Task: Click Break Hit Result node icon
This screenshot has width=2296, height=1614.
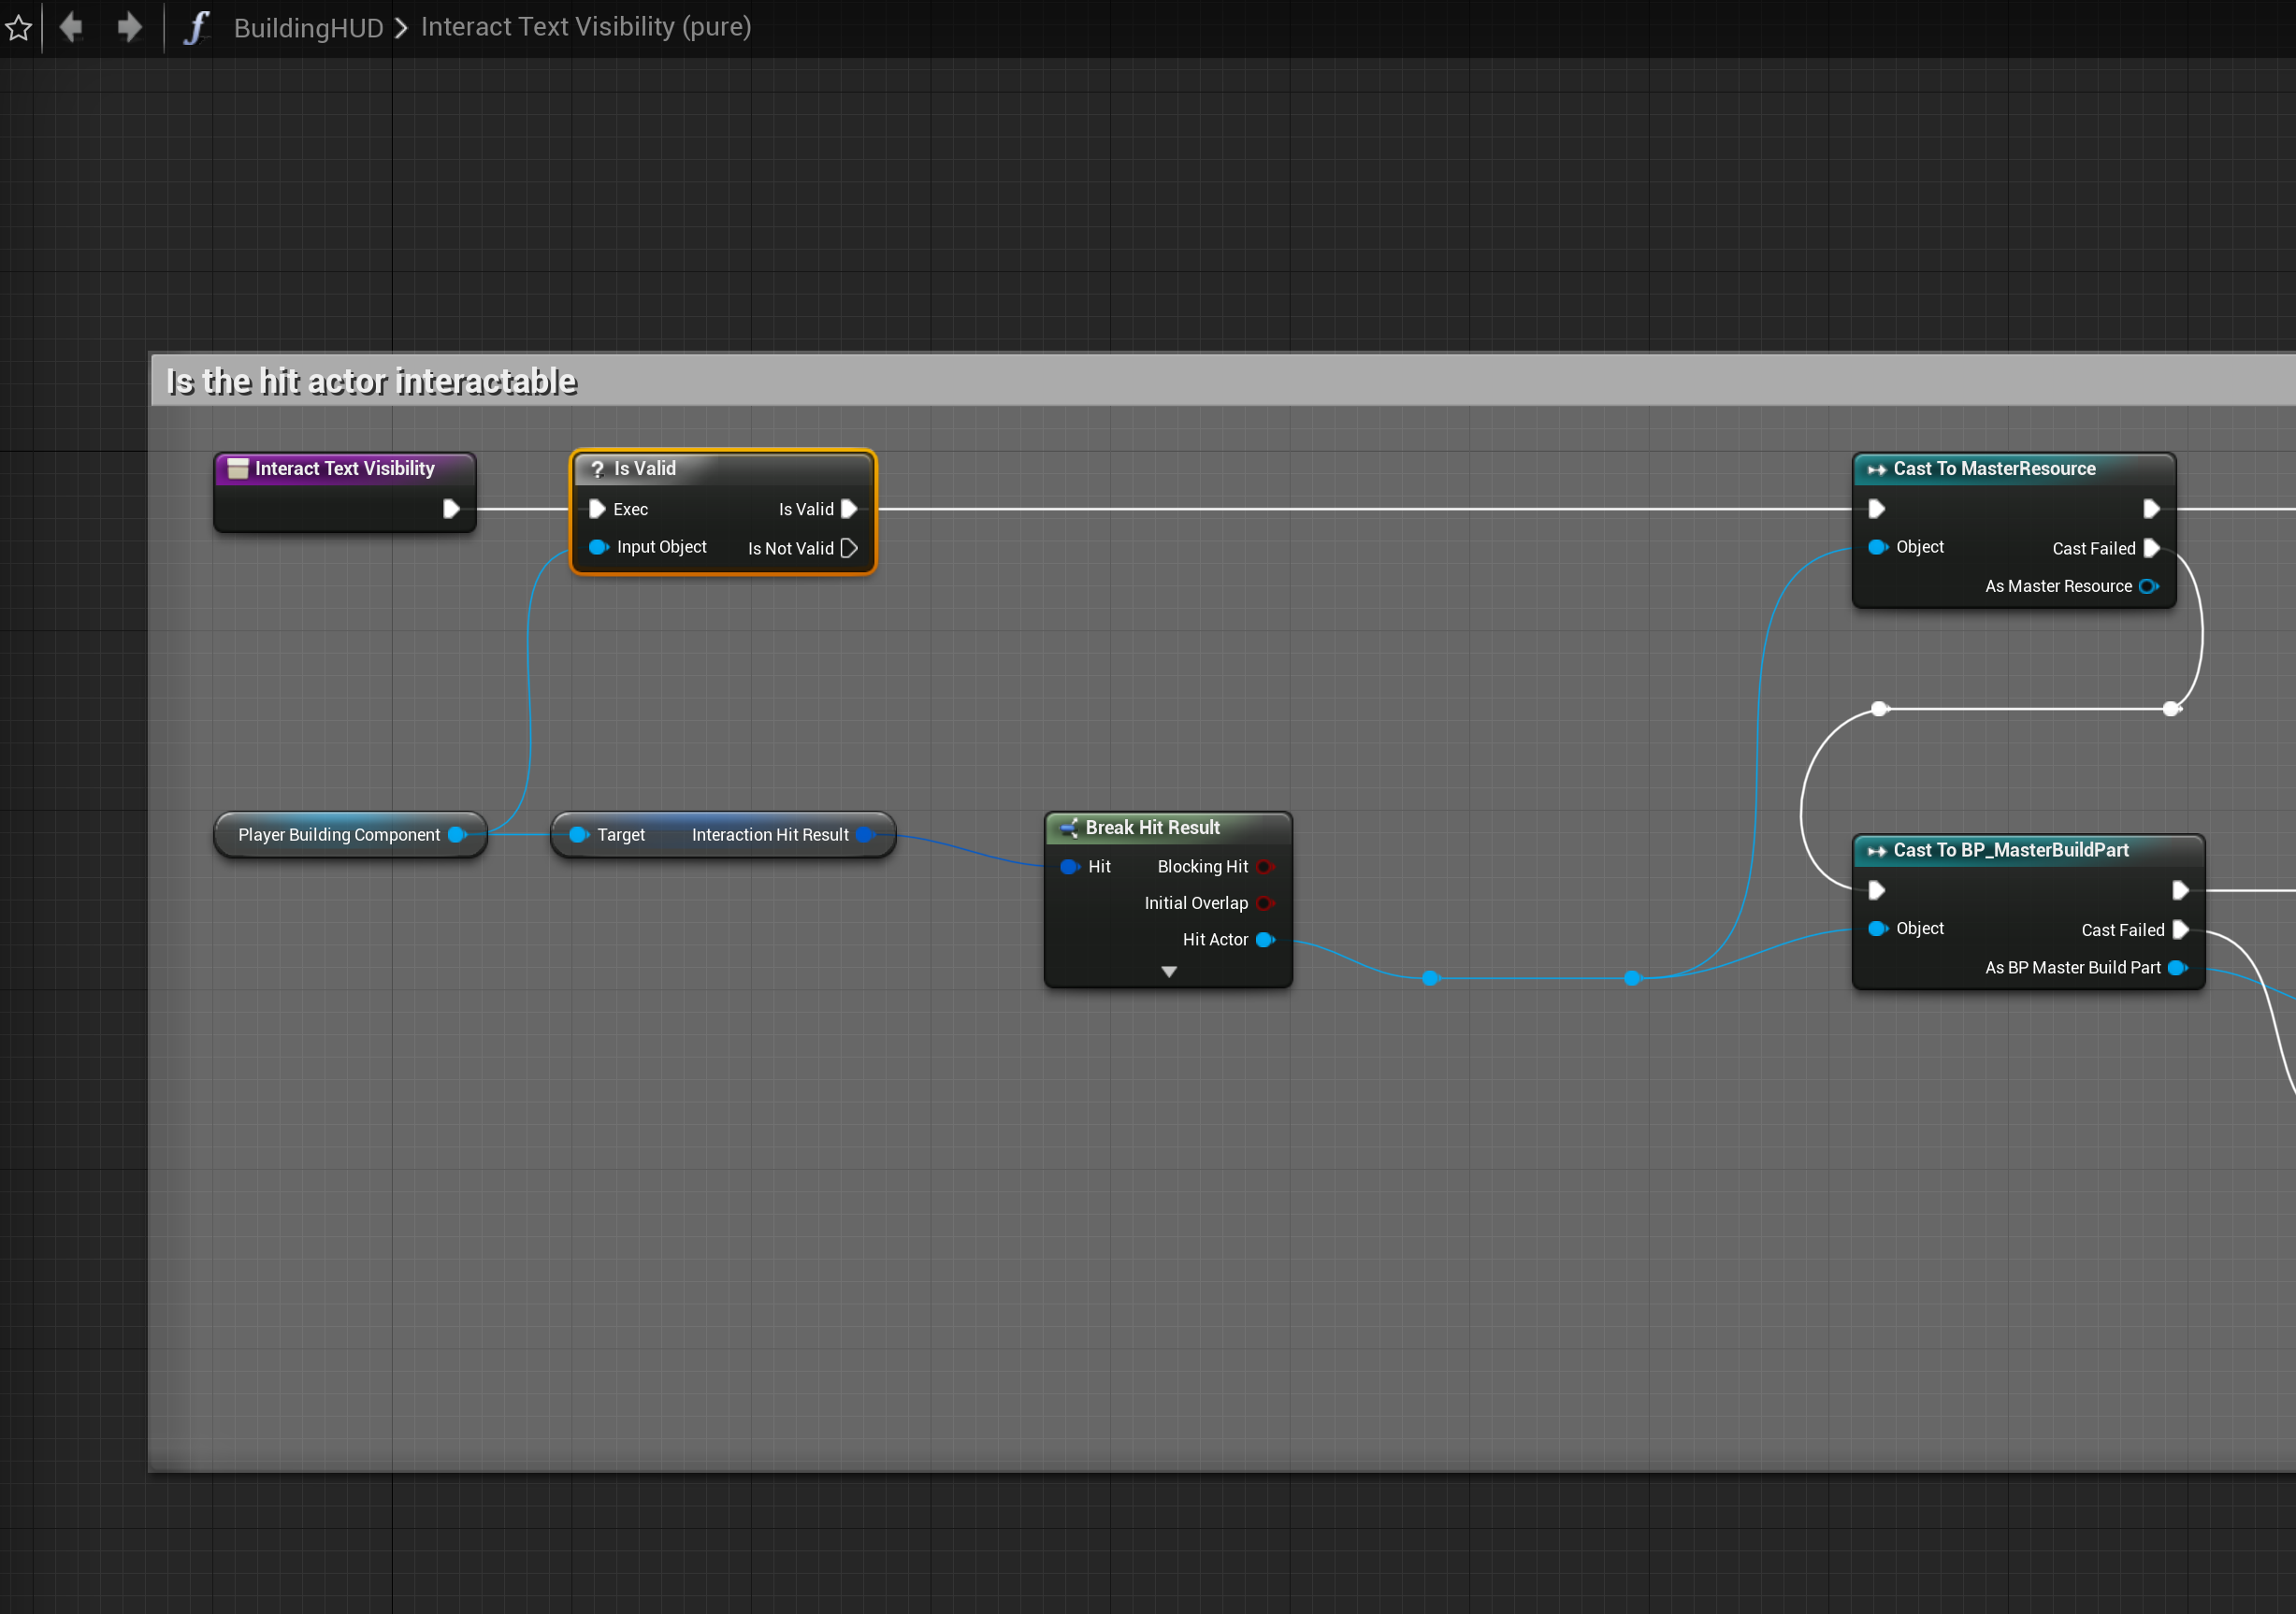Action: click(1068, 827)
